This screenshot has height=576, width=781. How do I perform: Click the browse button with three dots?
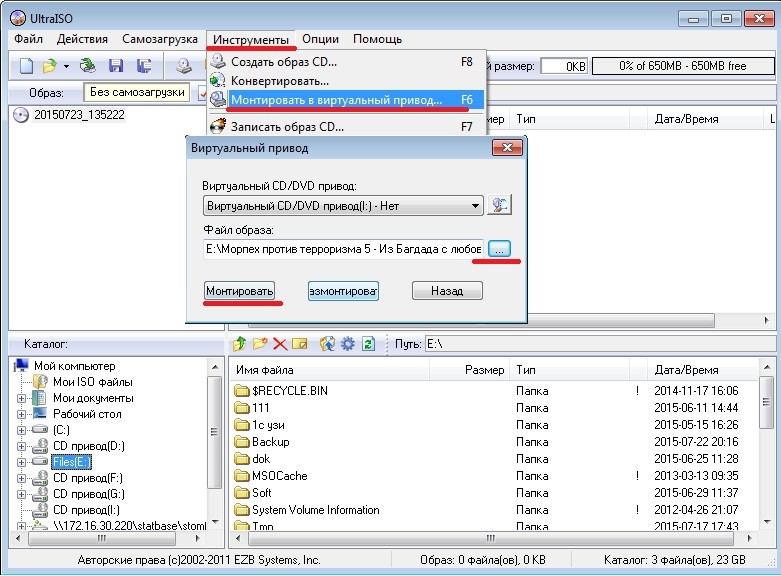pos(500,248)
